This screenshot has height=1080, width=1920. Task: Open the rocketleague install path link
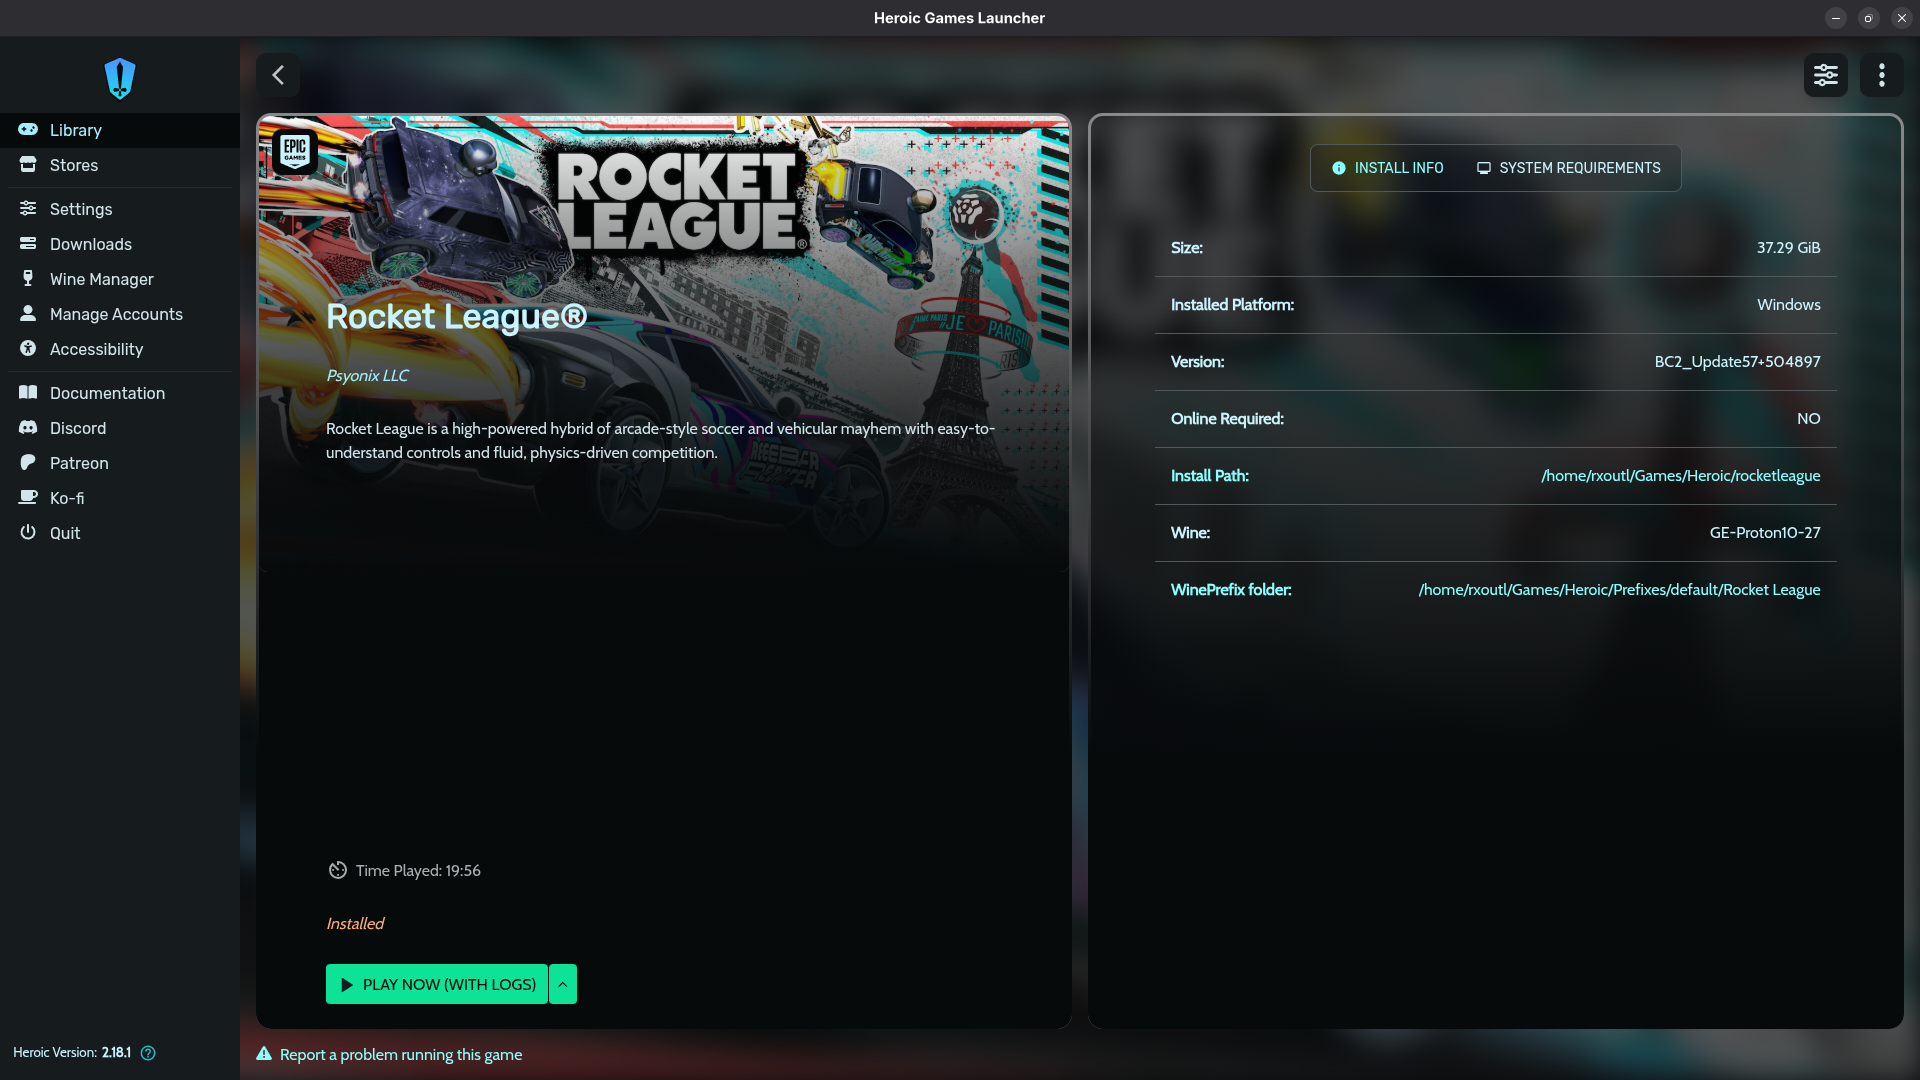coord(1680,476)
